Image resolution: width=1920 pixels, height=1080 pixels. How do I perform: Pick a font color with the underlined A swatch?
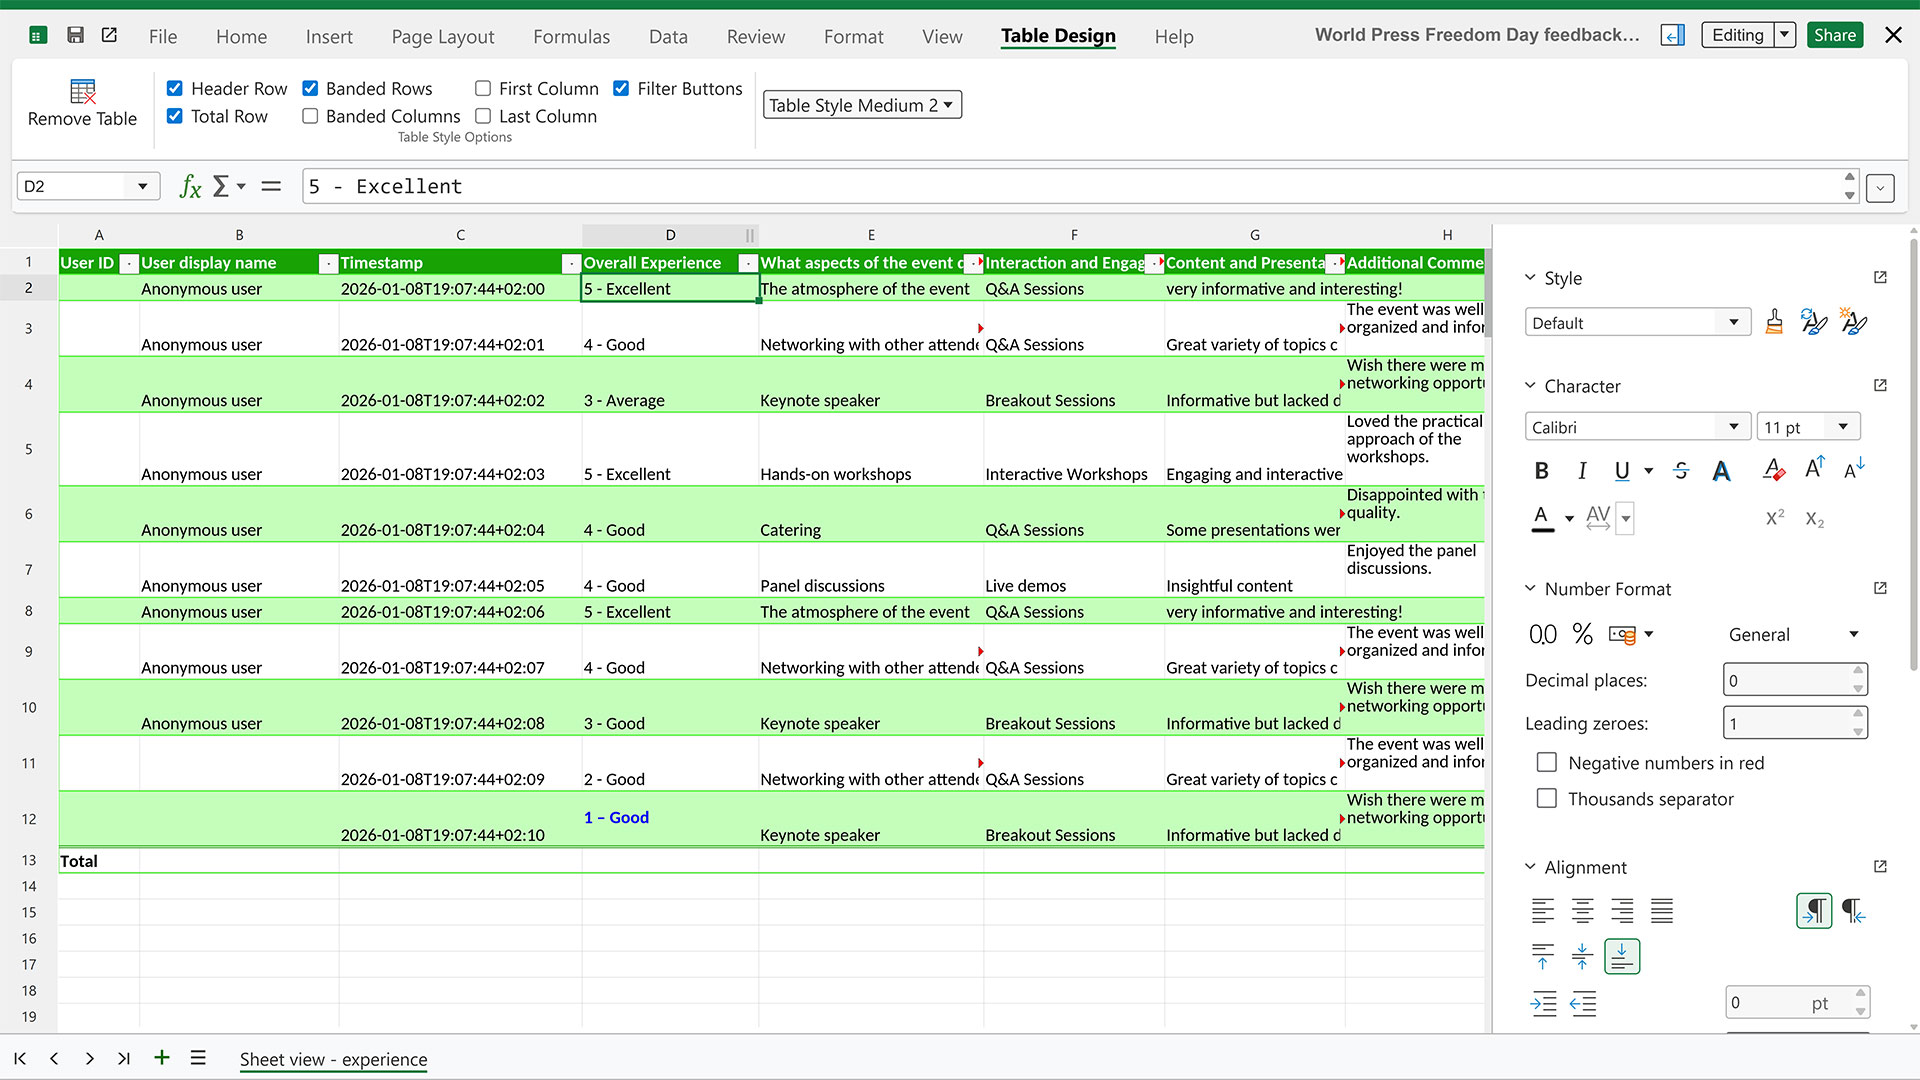[1540, 516]
